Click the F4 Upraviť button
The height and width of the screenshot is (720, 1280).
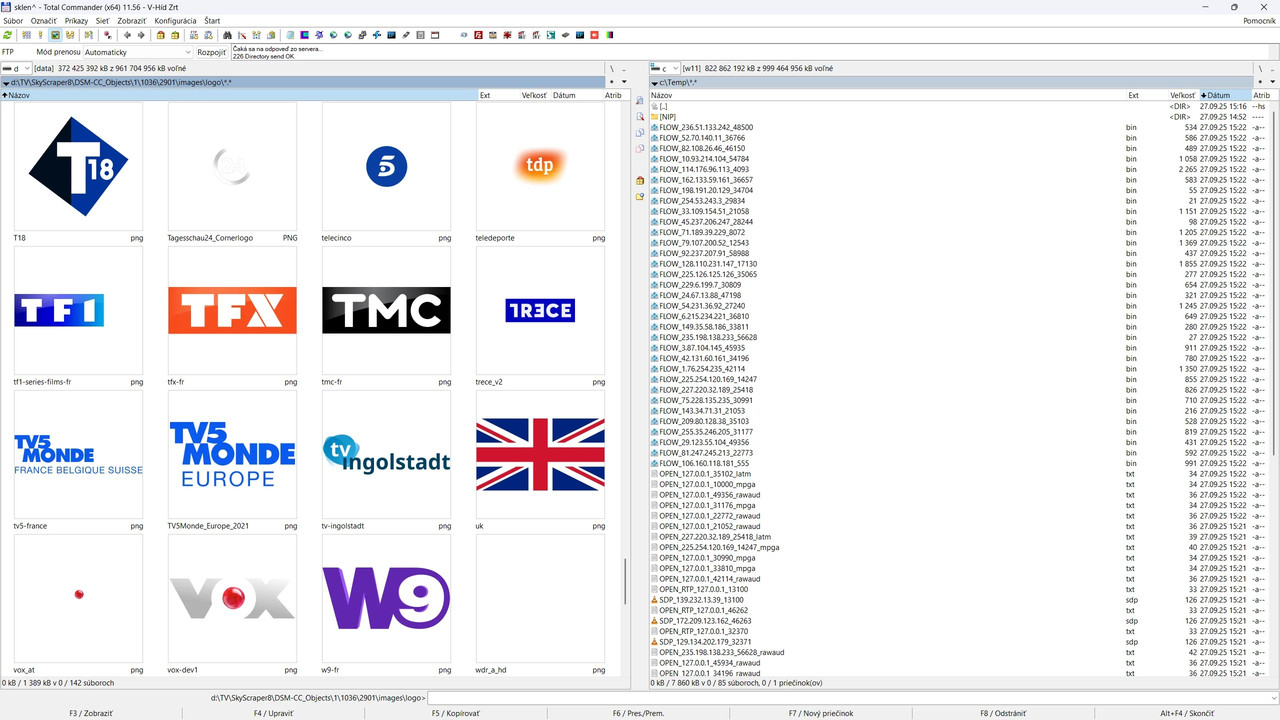(x=274, y=713)
